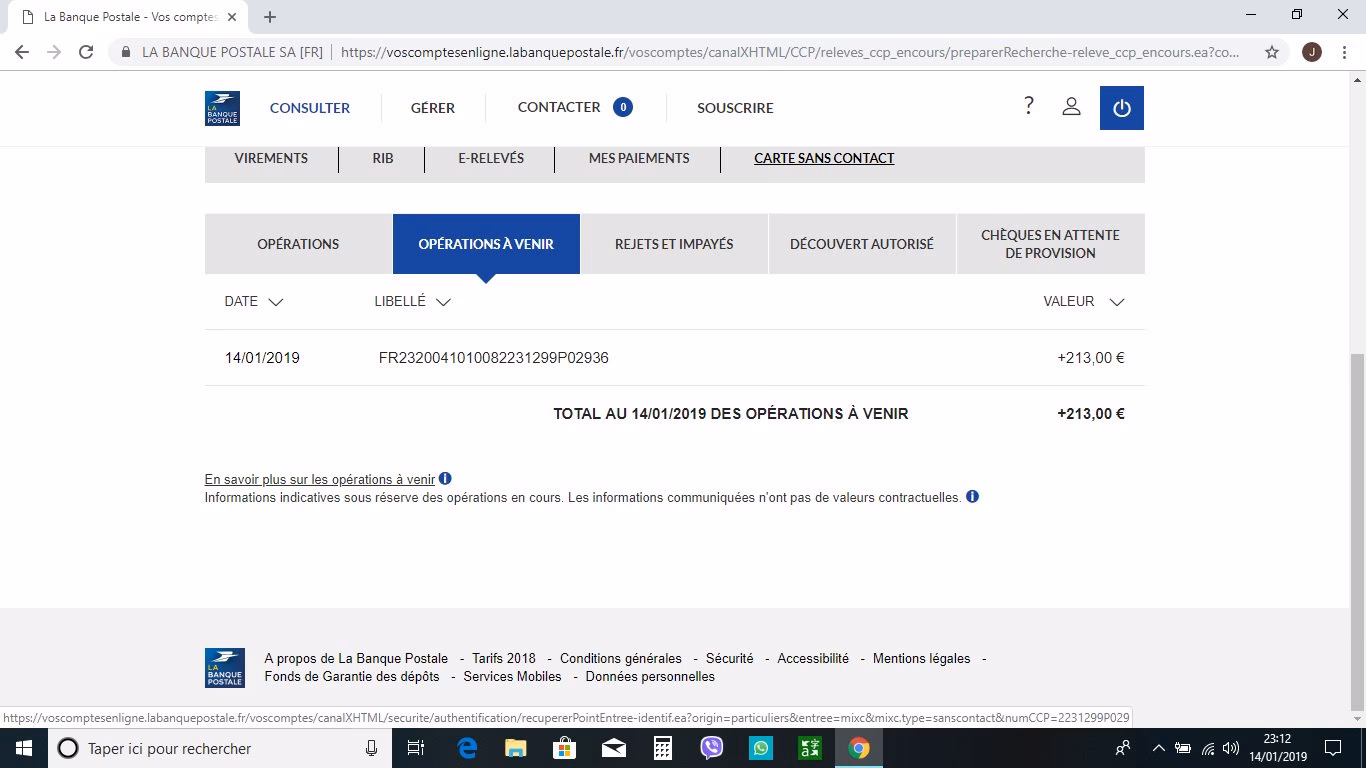Reload the page with the refresh icon
Screen dimensions: 1366x768
click(85, 51)
